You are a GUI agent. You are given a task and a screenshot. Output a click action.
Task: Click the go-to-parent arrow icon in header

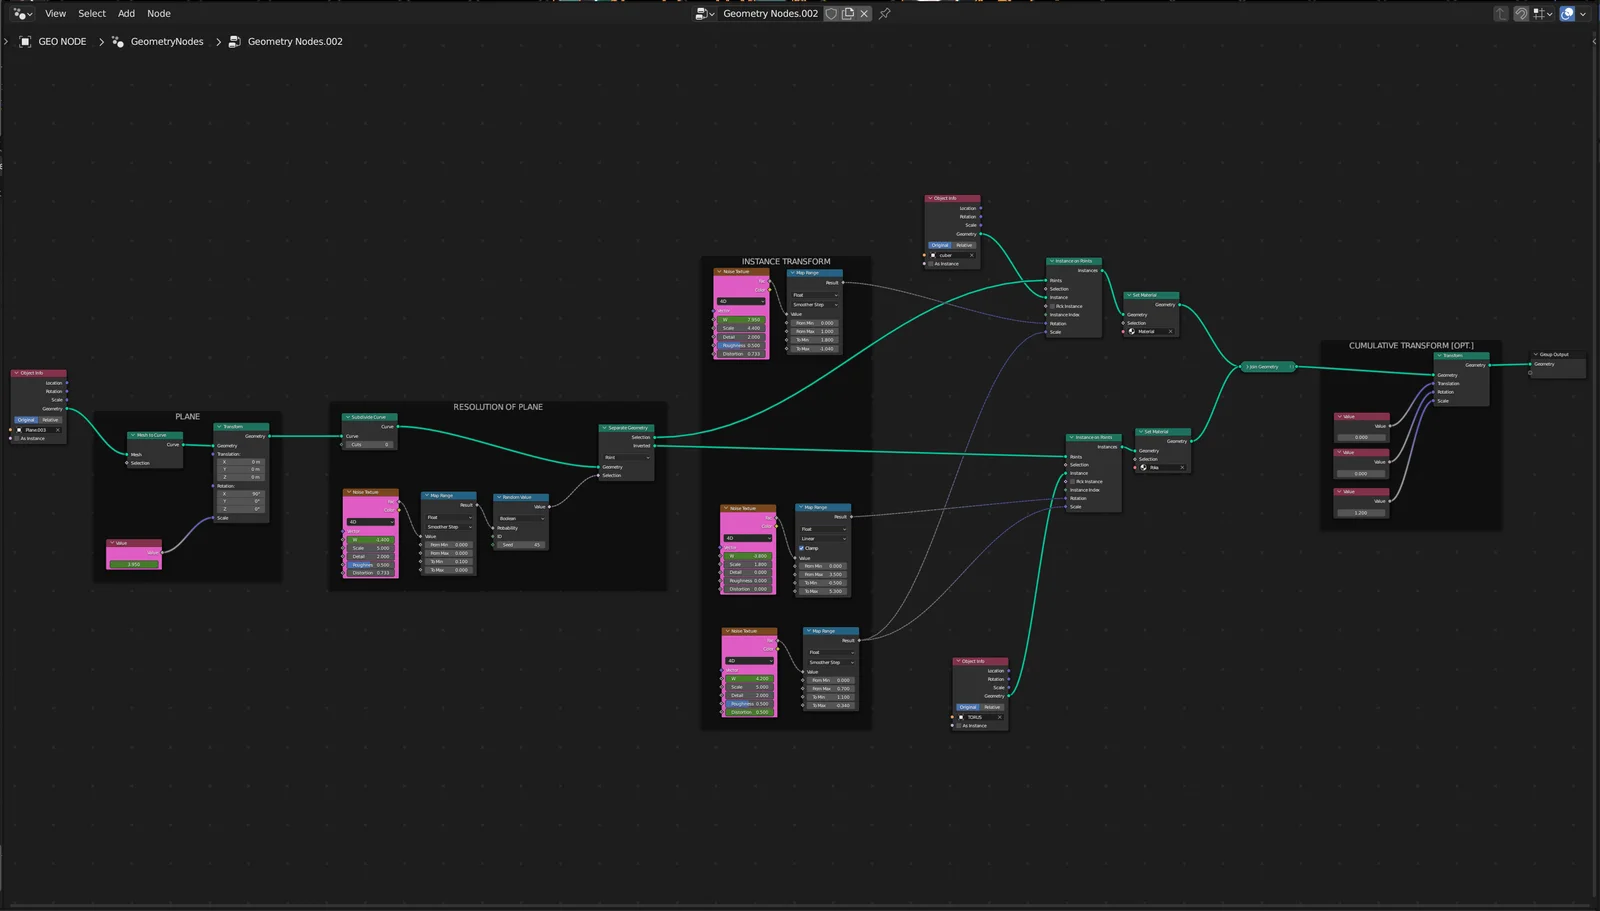pyautogui.click(x=1501, y=13)
